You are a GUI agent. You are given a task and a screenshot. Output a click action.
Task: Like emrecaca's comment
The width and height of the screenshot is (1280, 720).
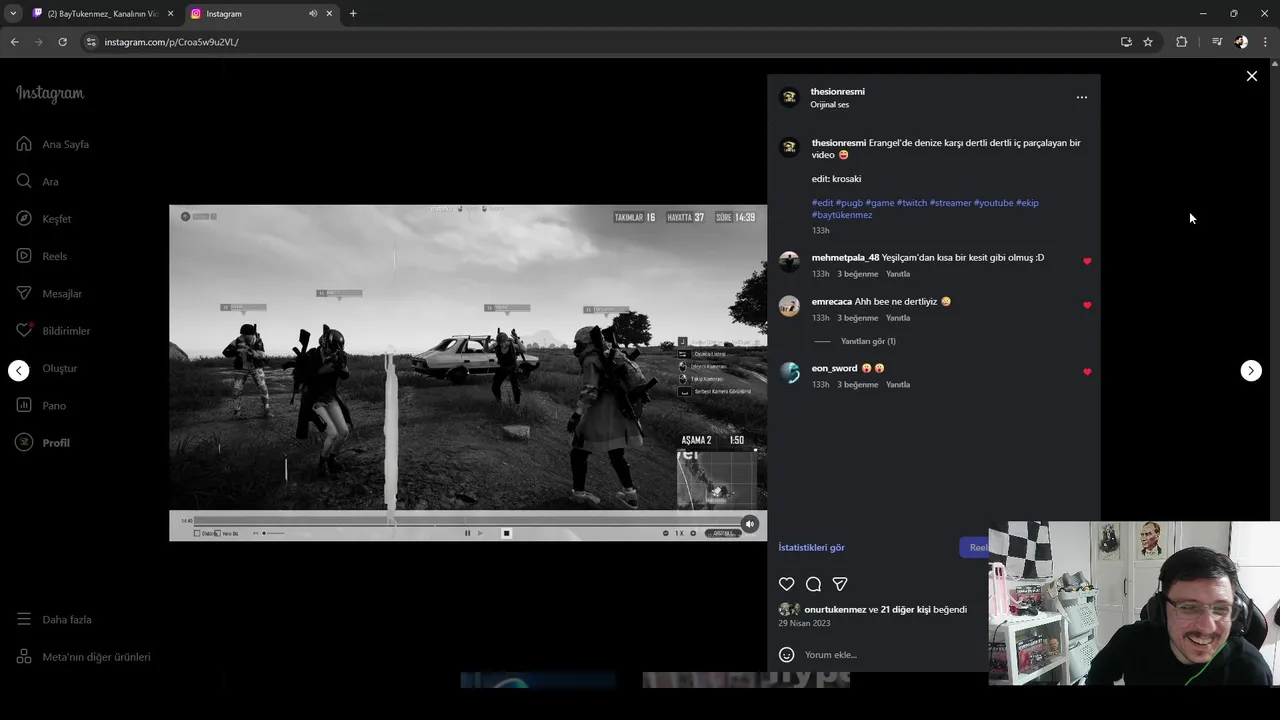1087,305
